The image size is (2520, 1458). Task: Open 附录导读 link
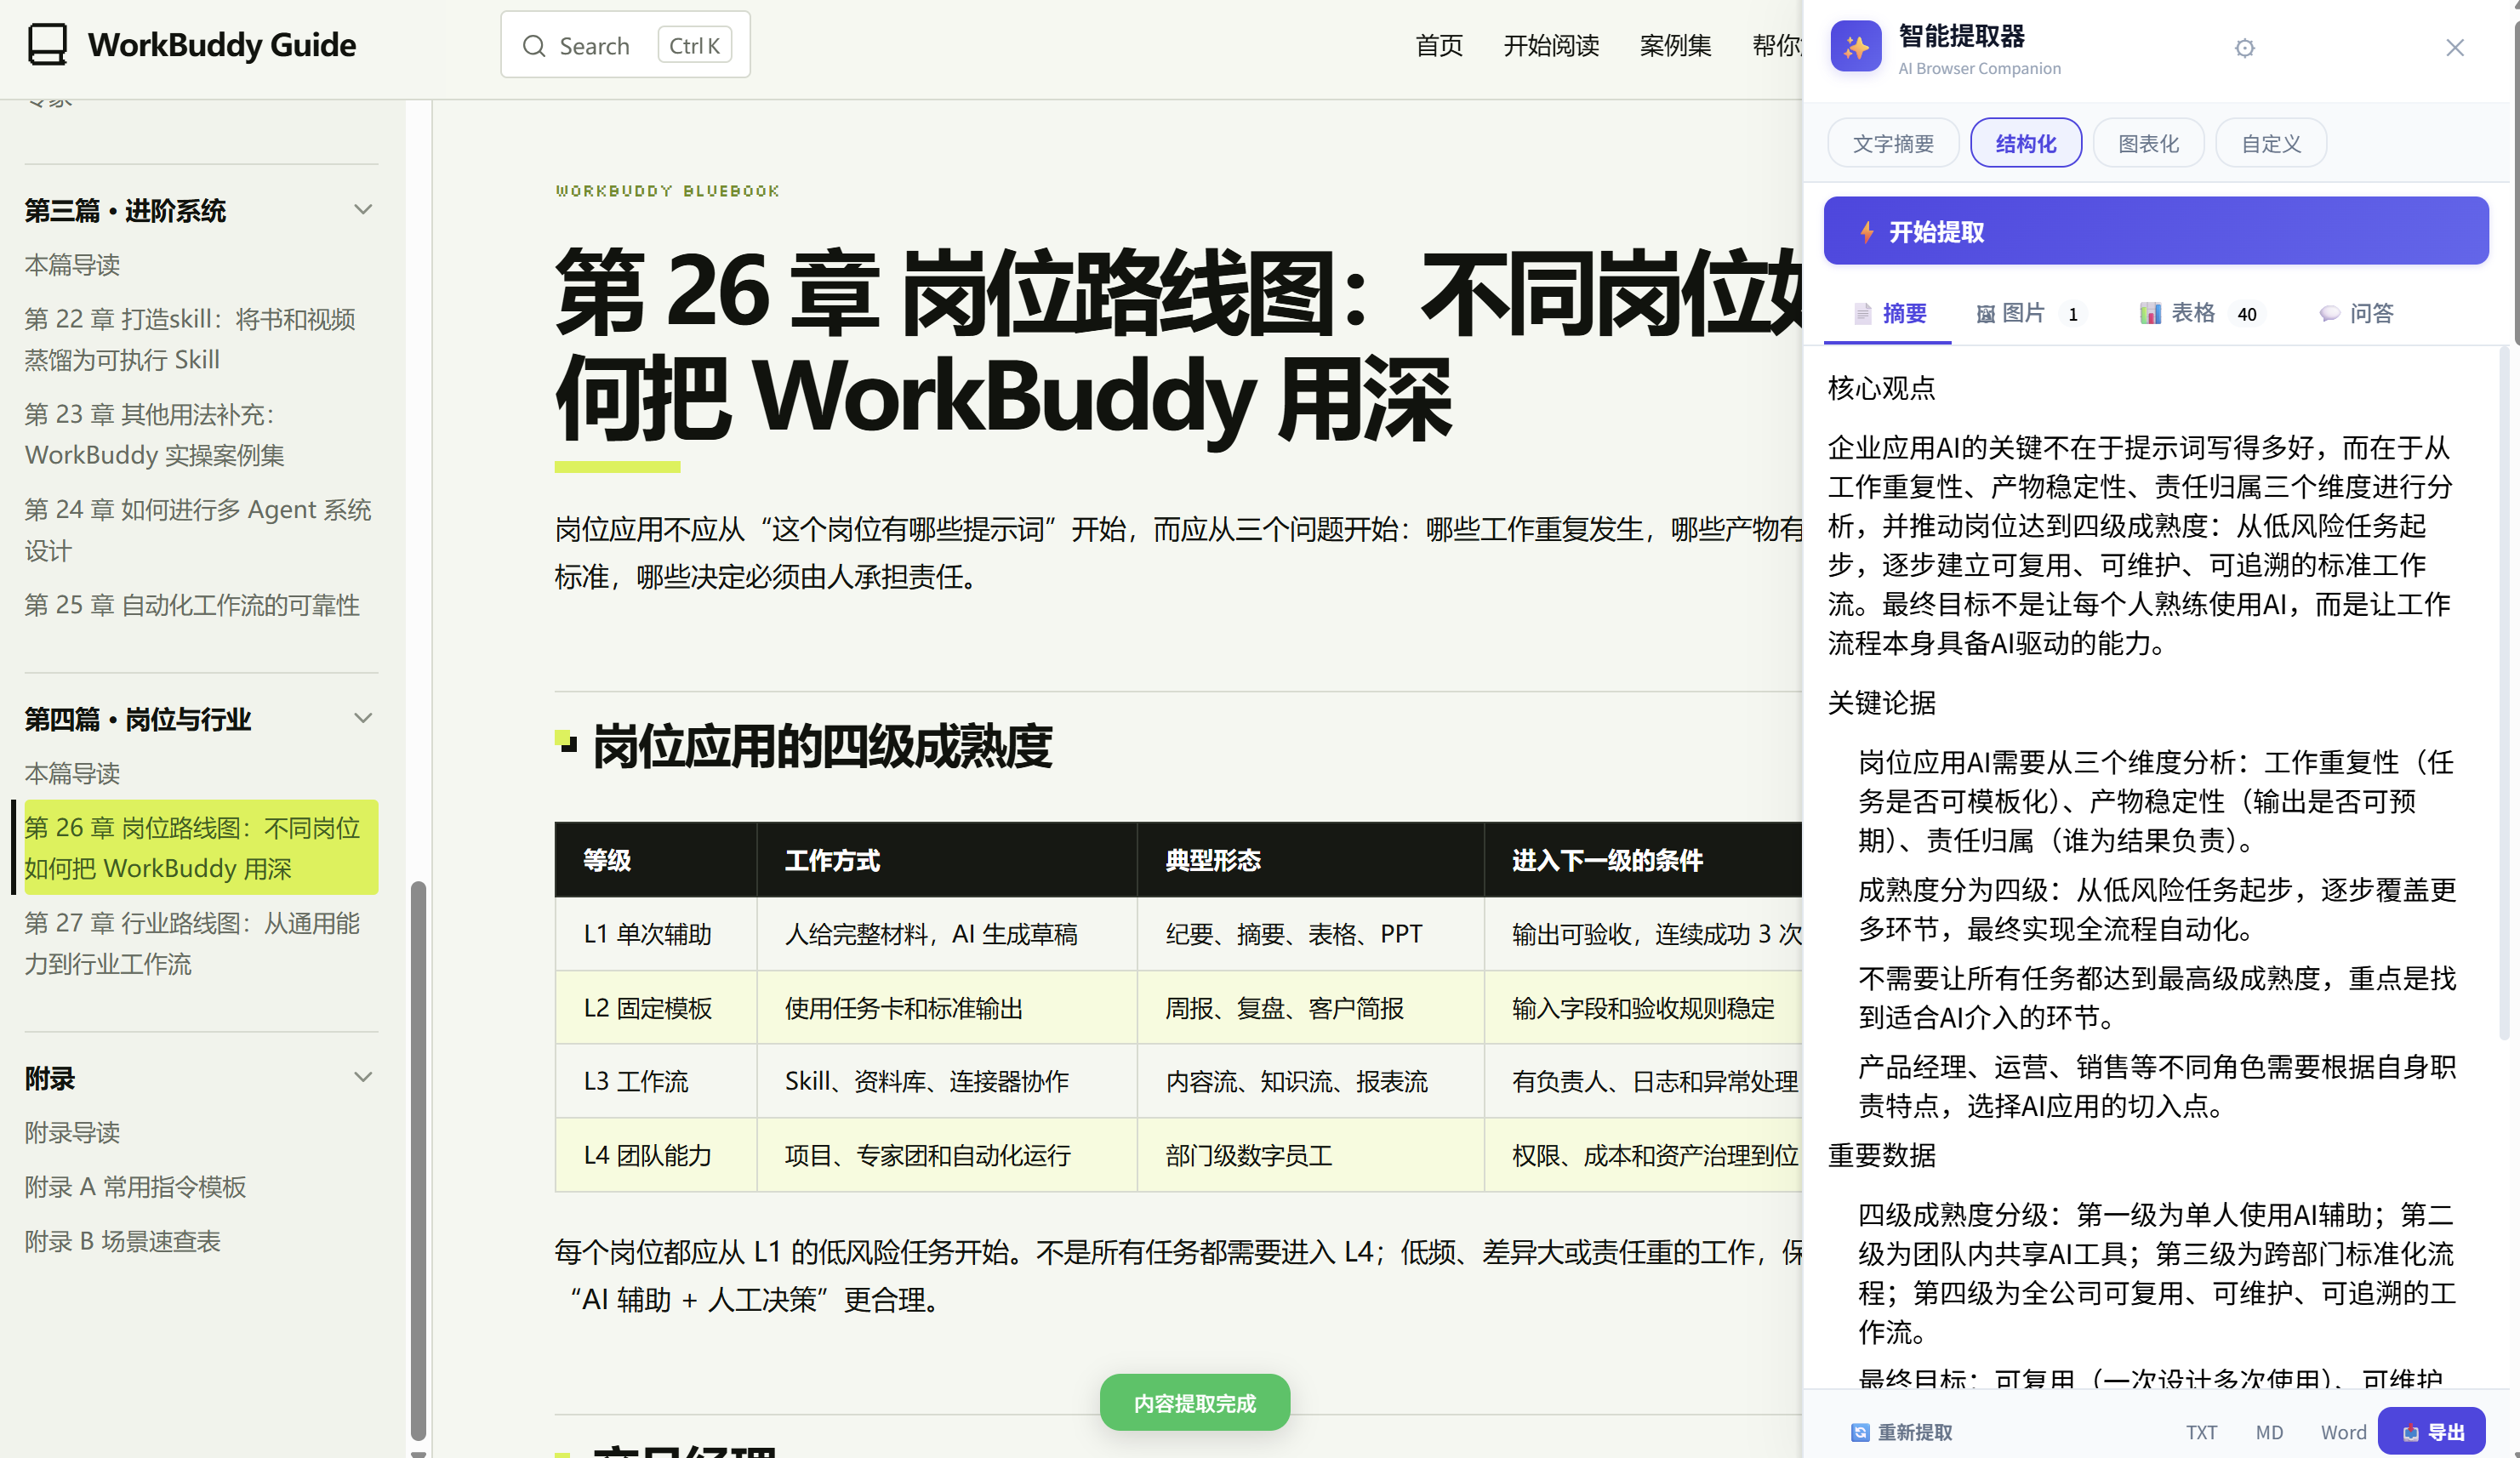[x=72, y=1132]
